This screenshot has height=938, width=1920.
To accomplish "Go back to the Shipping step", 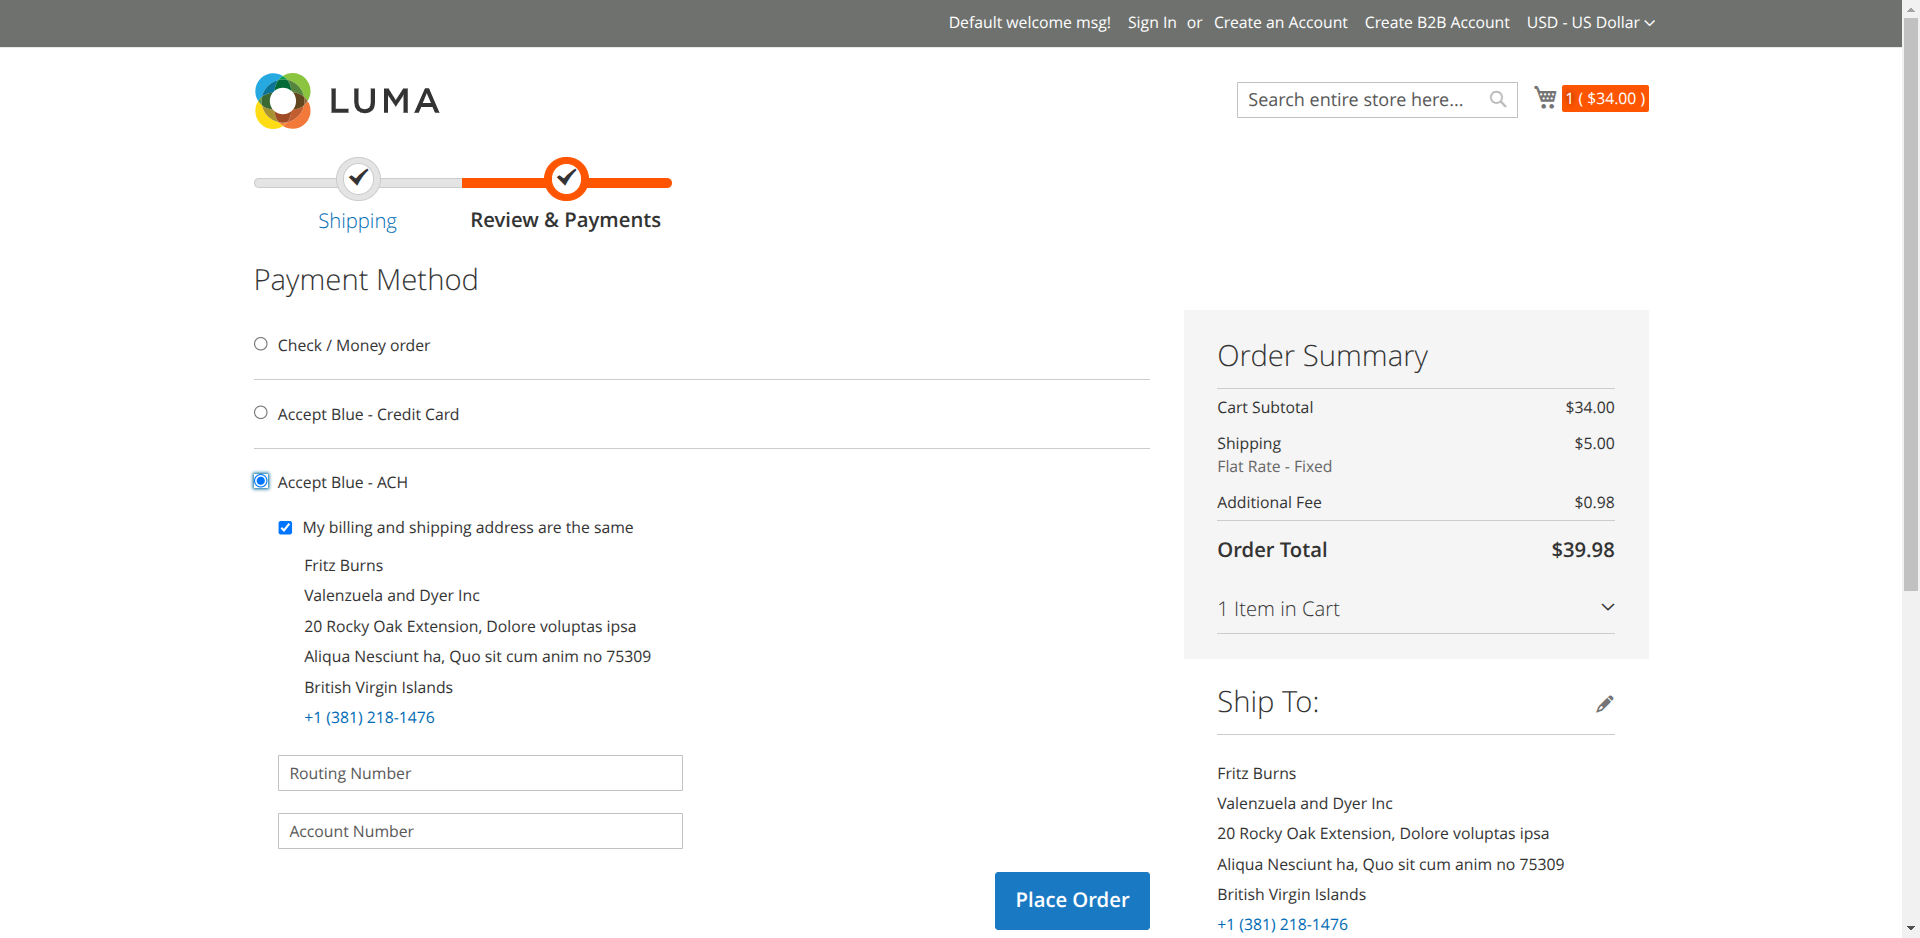I will (x=357, y=221).
